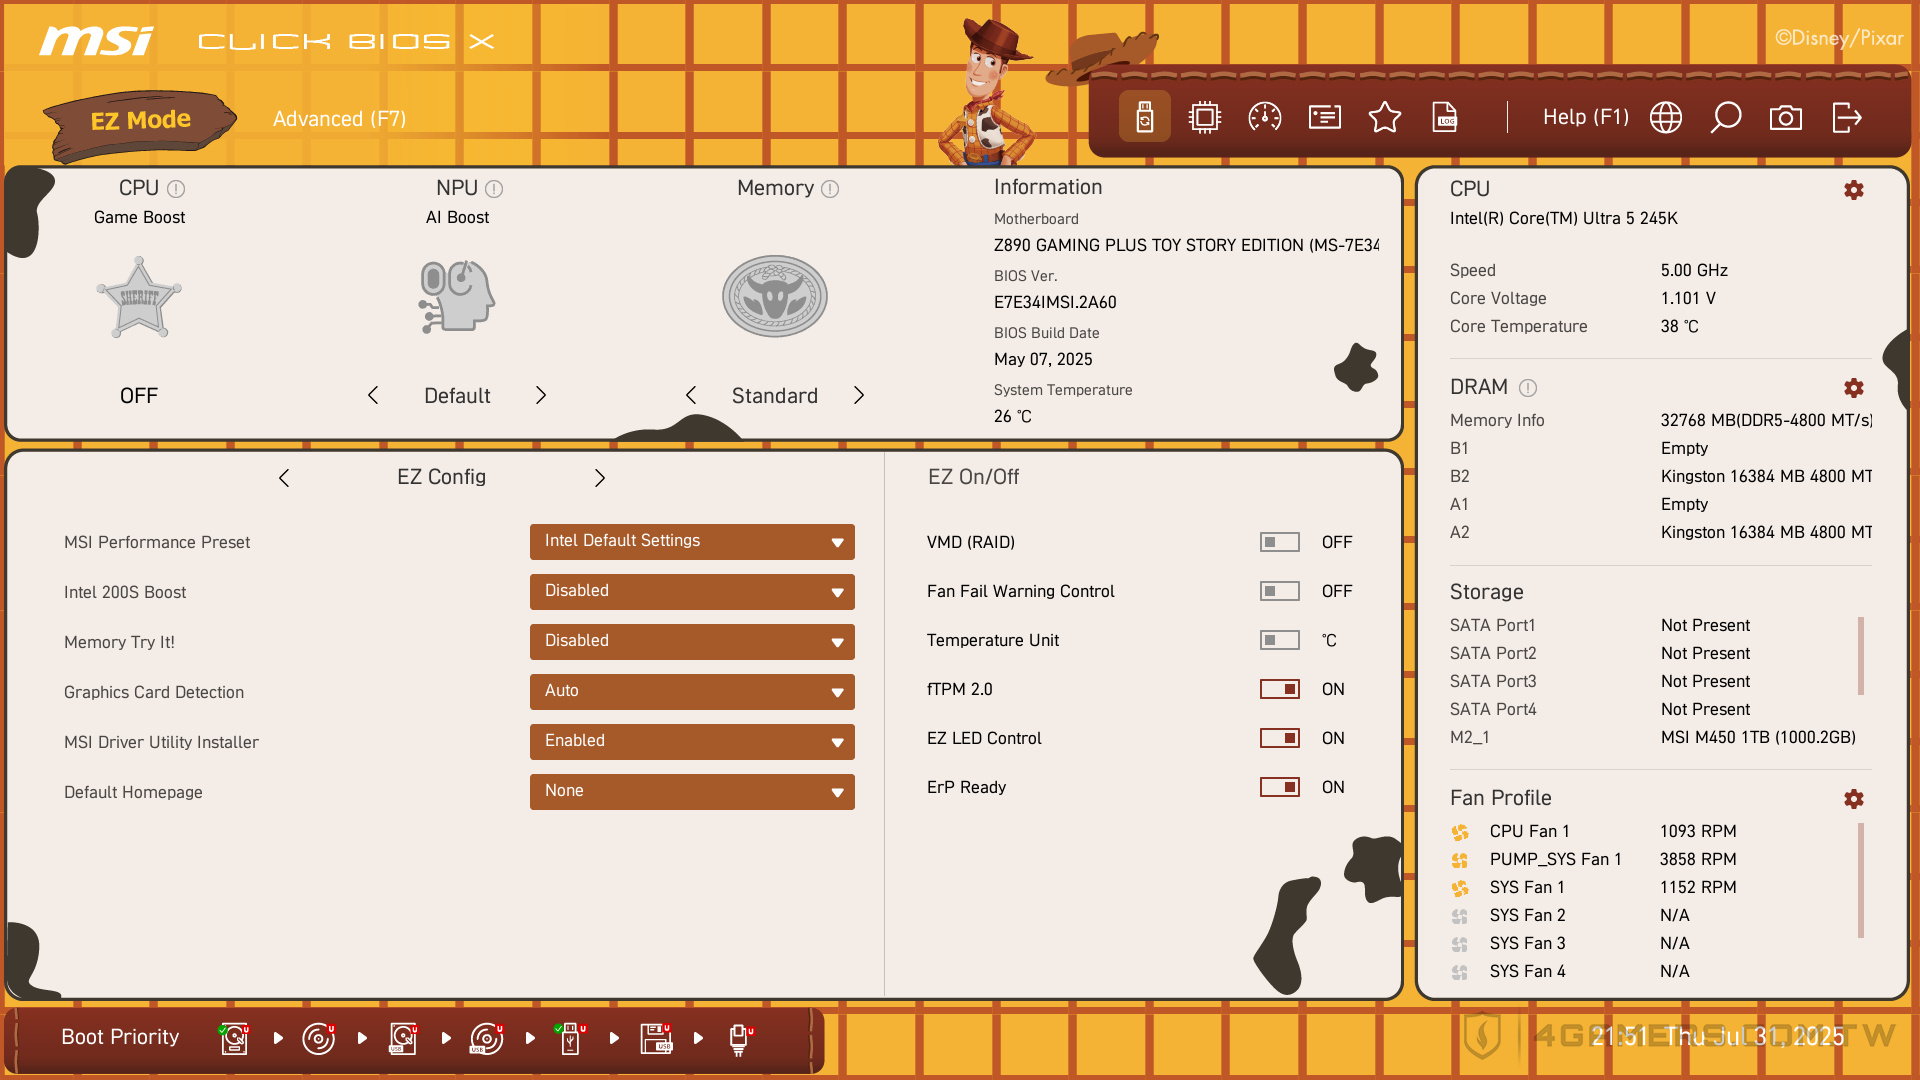
Task: Click Game Boost OFF status
Action: (139, 396)
